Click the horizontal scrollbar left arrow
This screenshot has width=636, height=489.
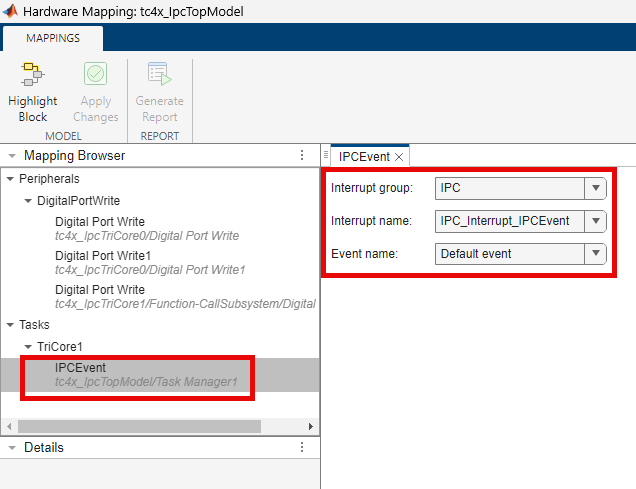point(9,426)
